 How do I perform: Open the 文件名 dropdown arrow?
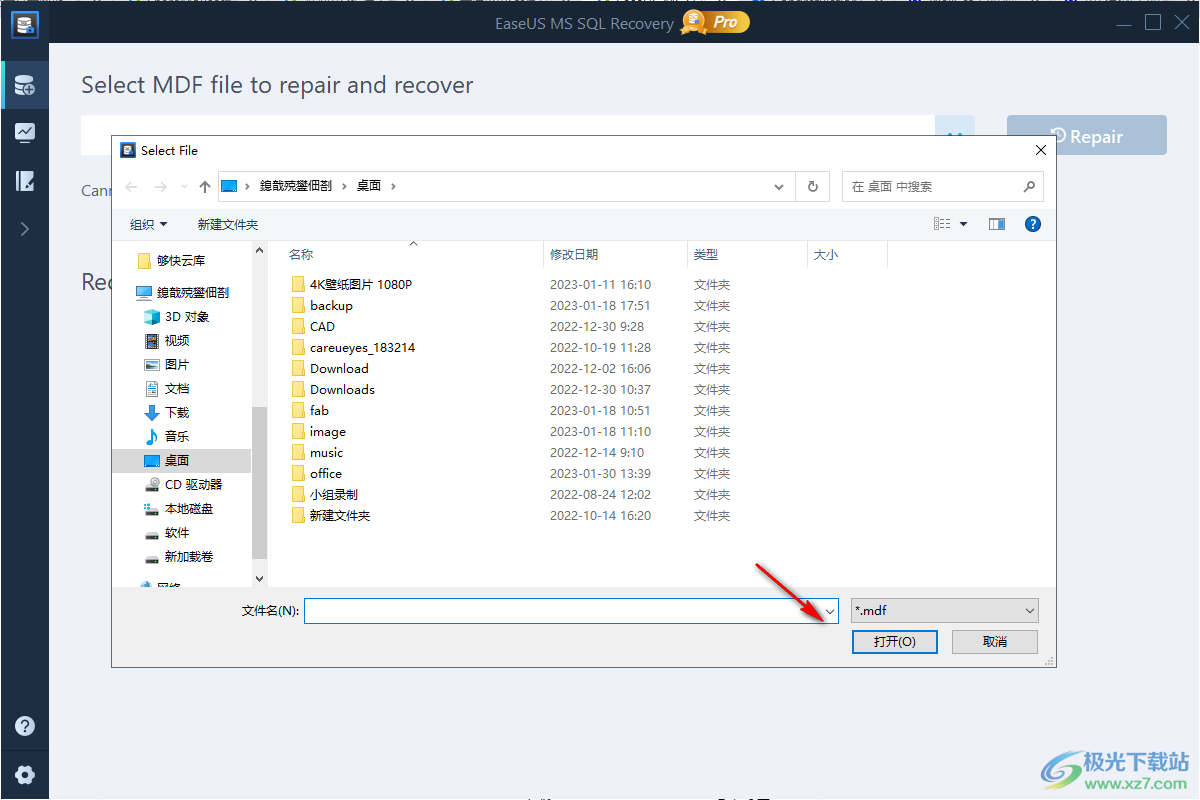(829, 611)
